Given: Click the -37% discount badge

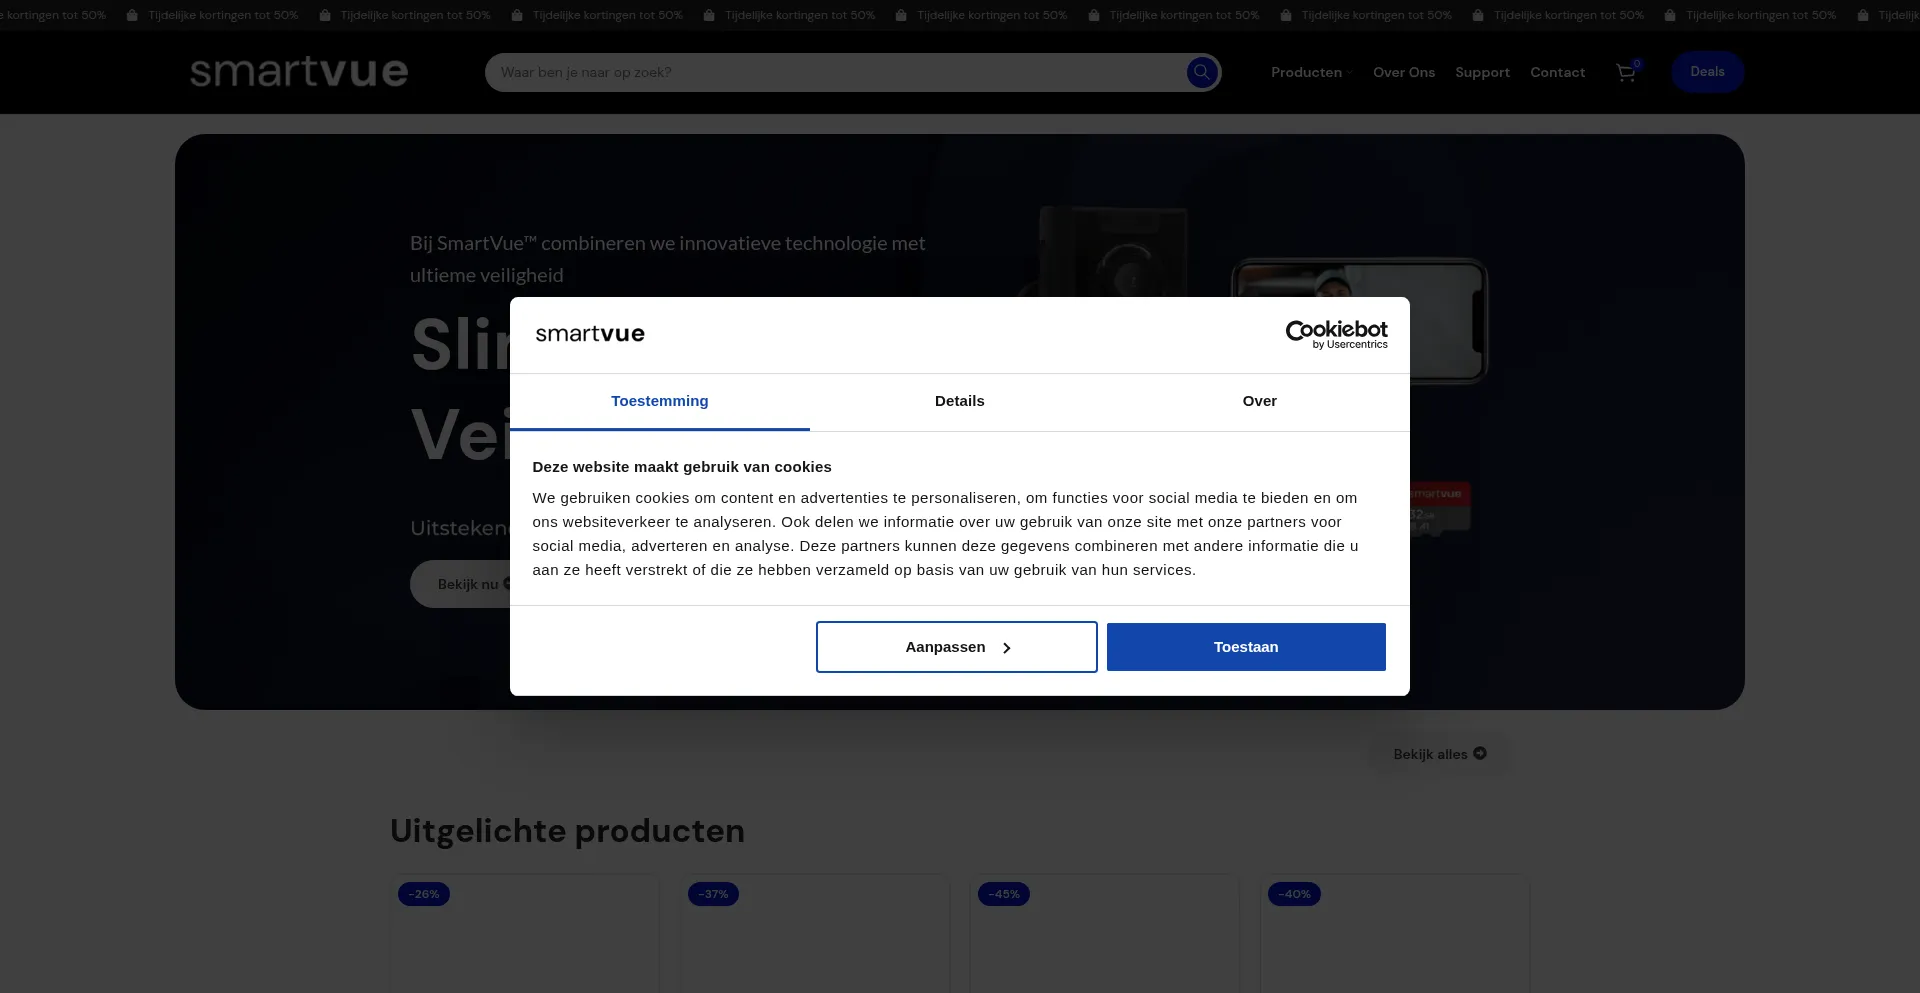Looking at the screenshot, I should [x=713, y=894].
